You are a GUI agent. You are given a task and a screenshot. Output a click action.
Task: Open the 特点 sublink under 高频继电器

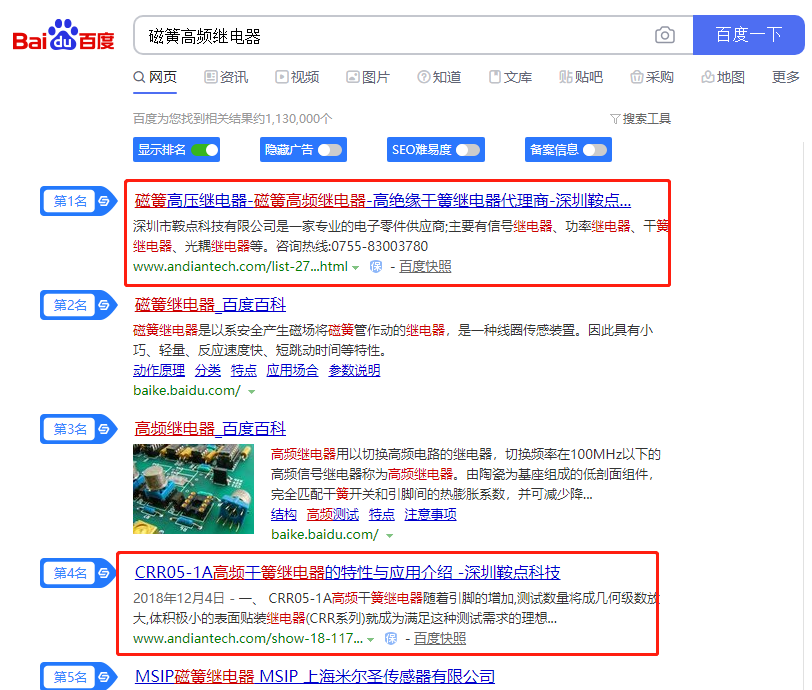pos(382,514)
